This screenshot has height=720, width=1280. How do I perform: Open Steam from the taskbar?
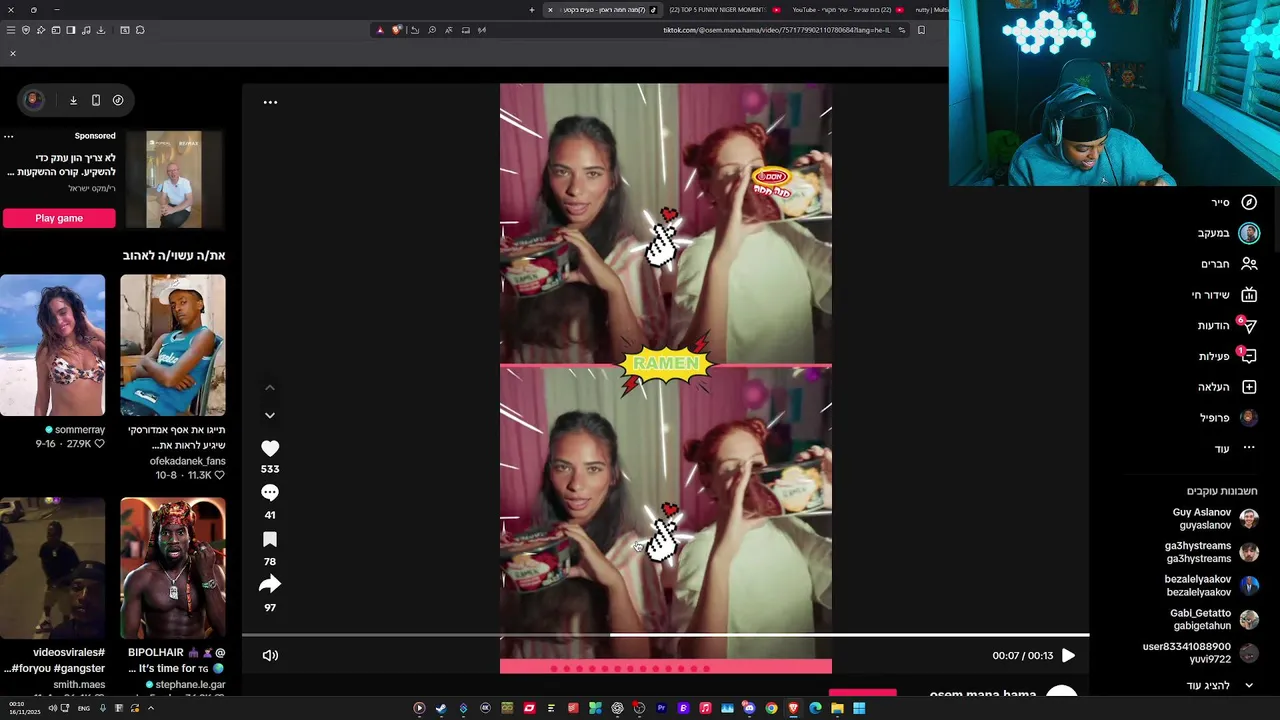click(441, 708)
